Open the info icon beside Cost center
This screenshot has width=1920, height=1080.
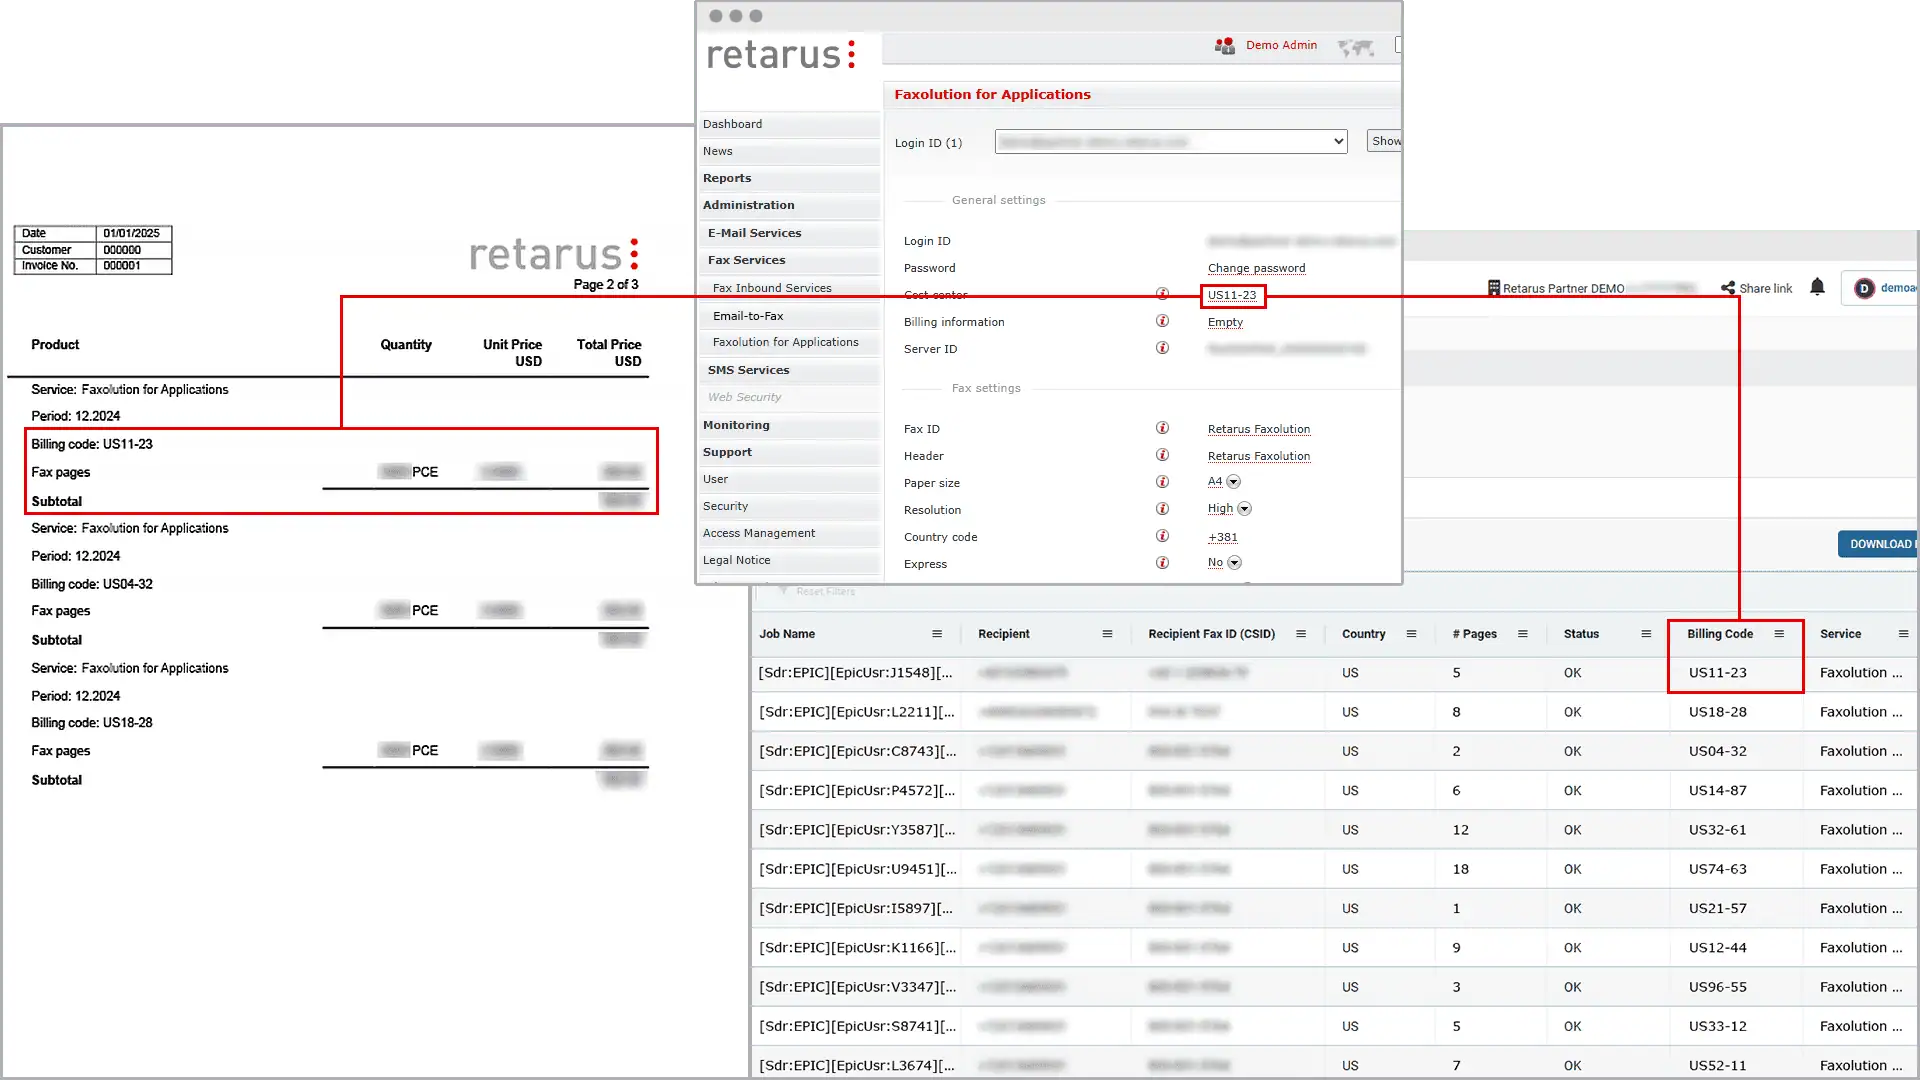(1162, 294)
